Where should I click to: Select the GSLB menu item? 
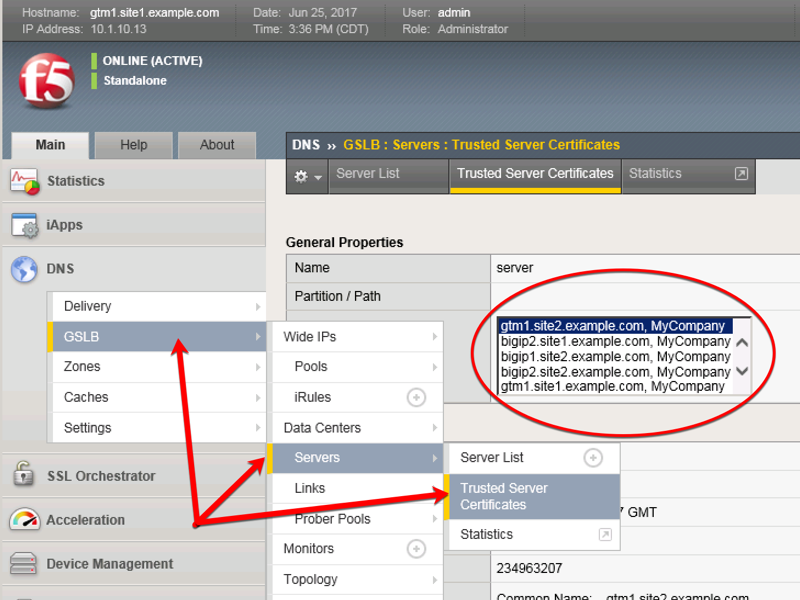[x=159, y=337]
